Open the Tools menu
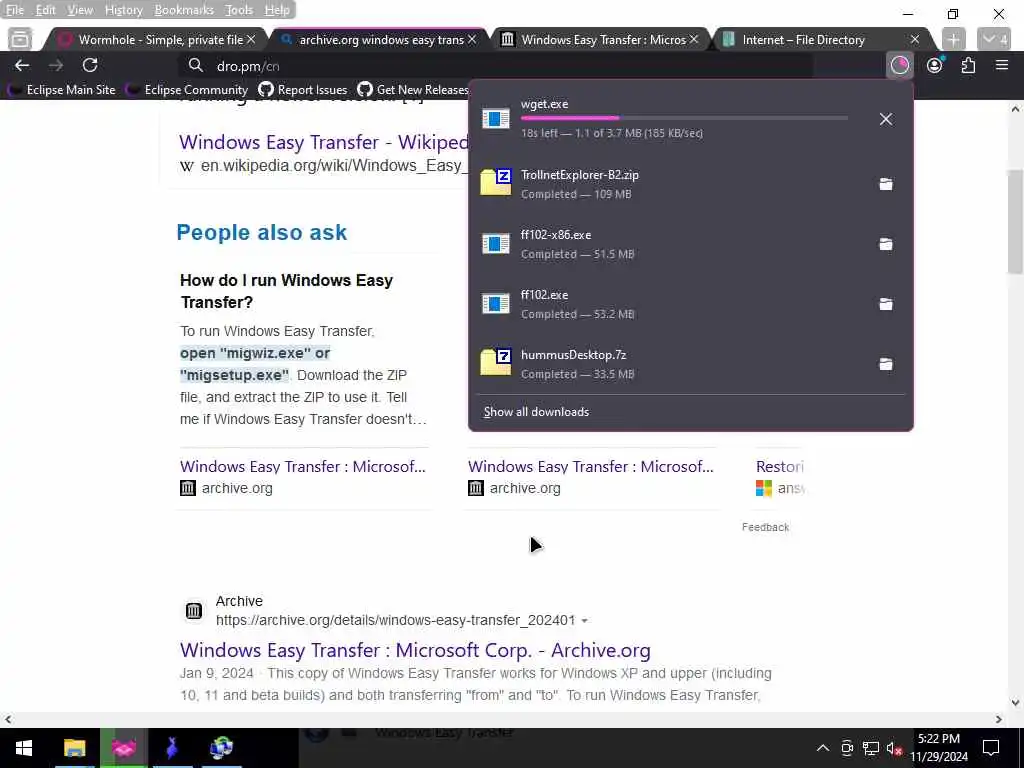1024x768 pixels. (x=238, y=10)
